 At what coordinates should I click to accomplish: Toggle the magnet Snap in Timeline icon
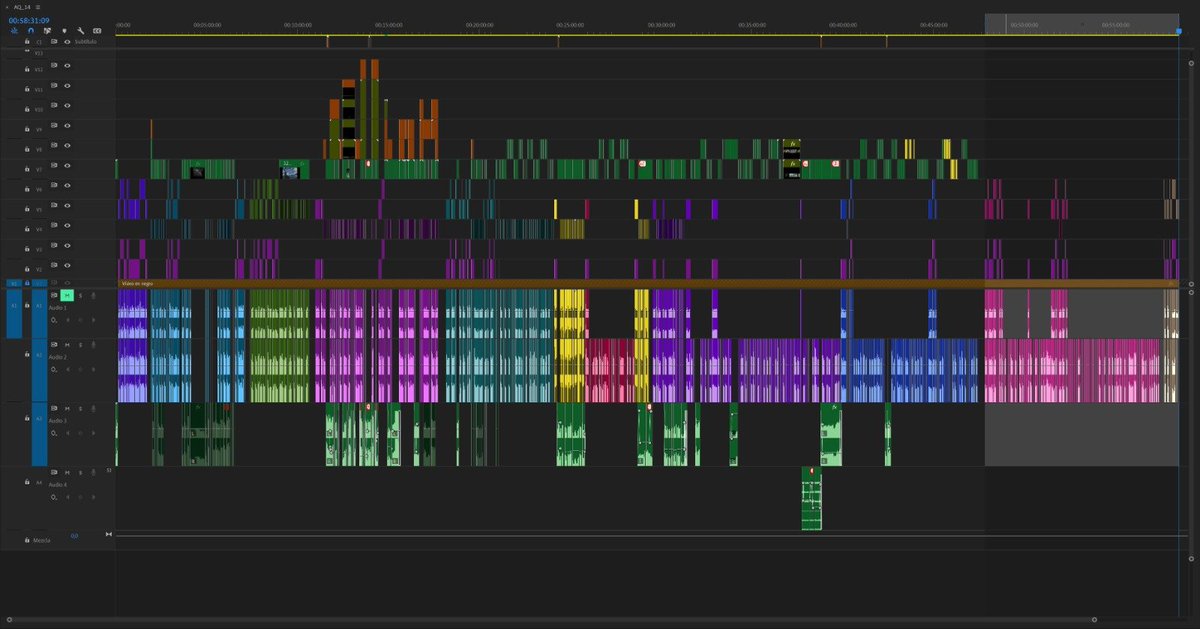click(31, 31)
